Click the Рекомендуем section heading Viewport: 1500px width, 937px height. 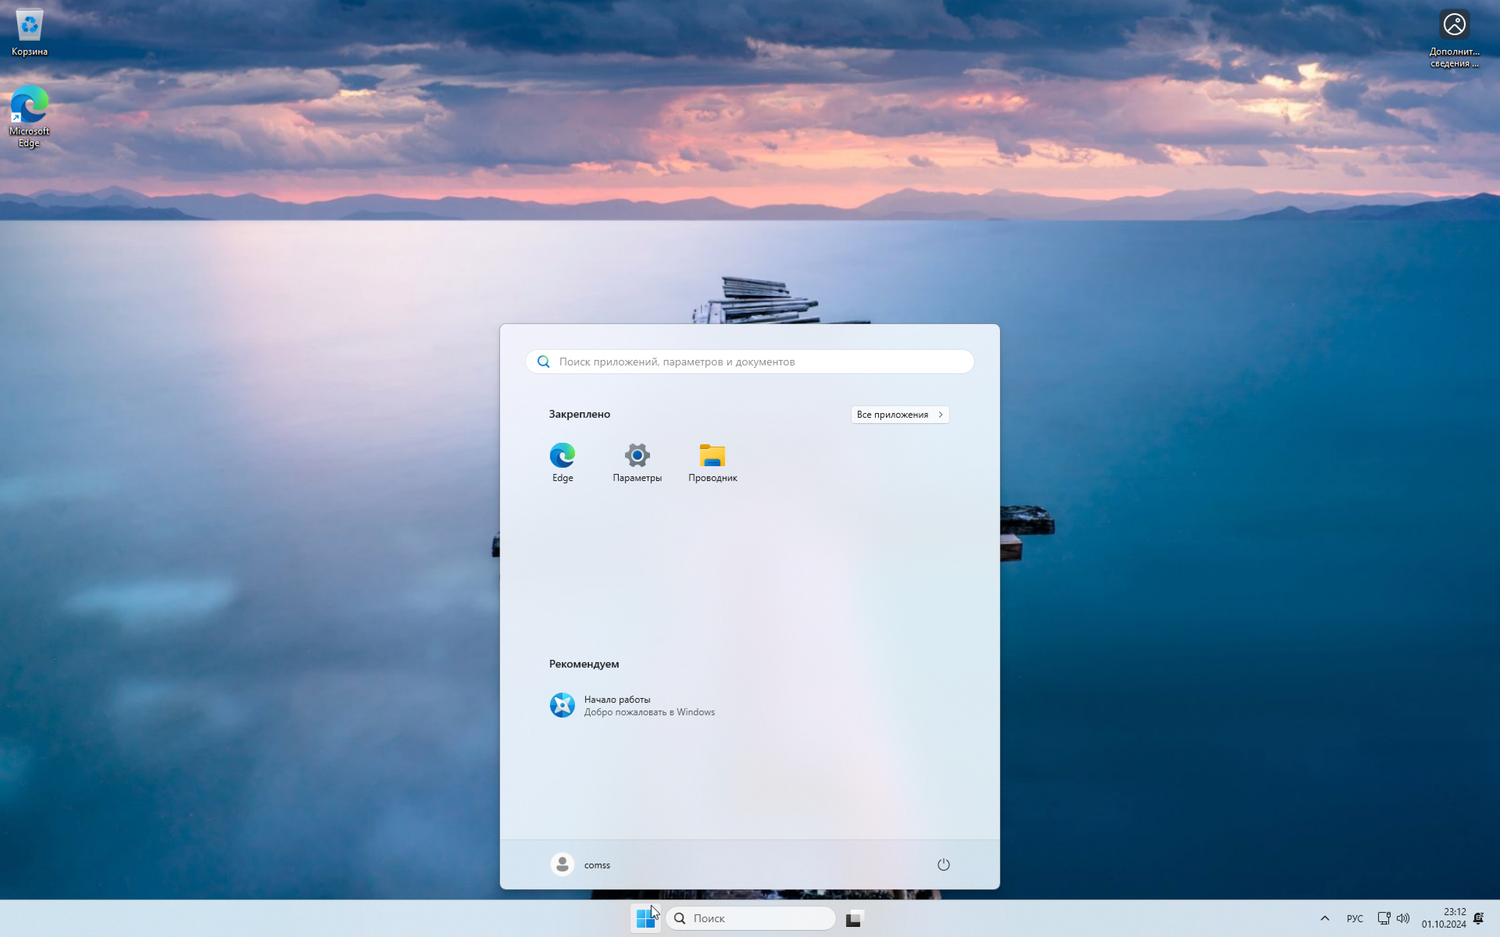(584, 664)
